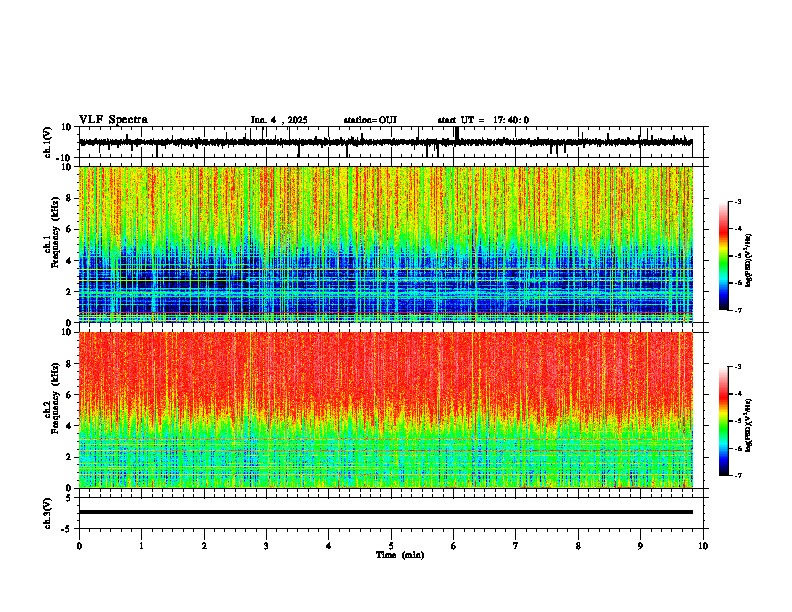Click the "-7" tick on ch.1 colorbar
The height and width of the screenshot is (612, 792).
[x=737, y=310]
